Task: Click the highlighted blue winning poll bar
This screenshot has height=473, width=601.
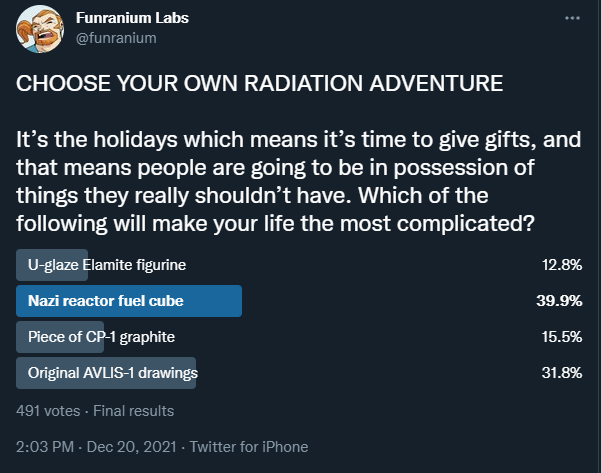Action: click(x=129, y=301)
